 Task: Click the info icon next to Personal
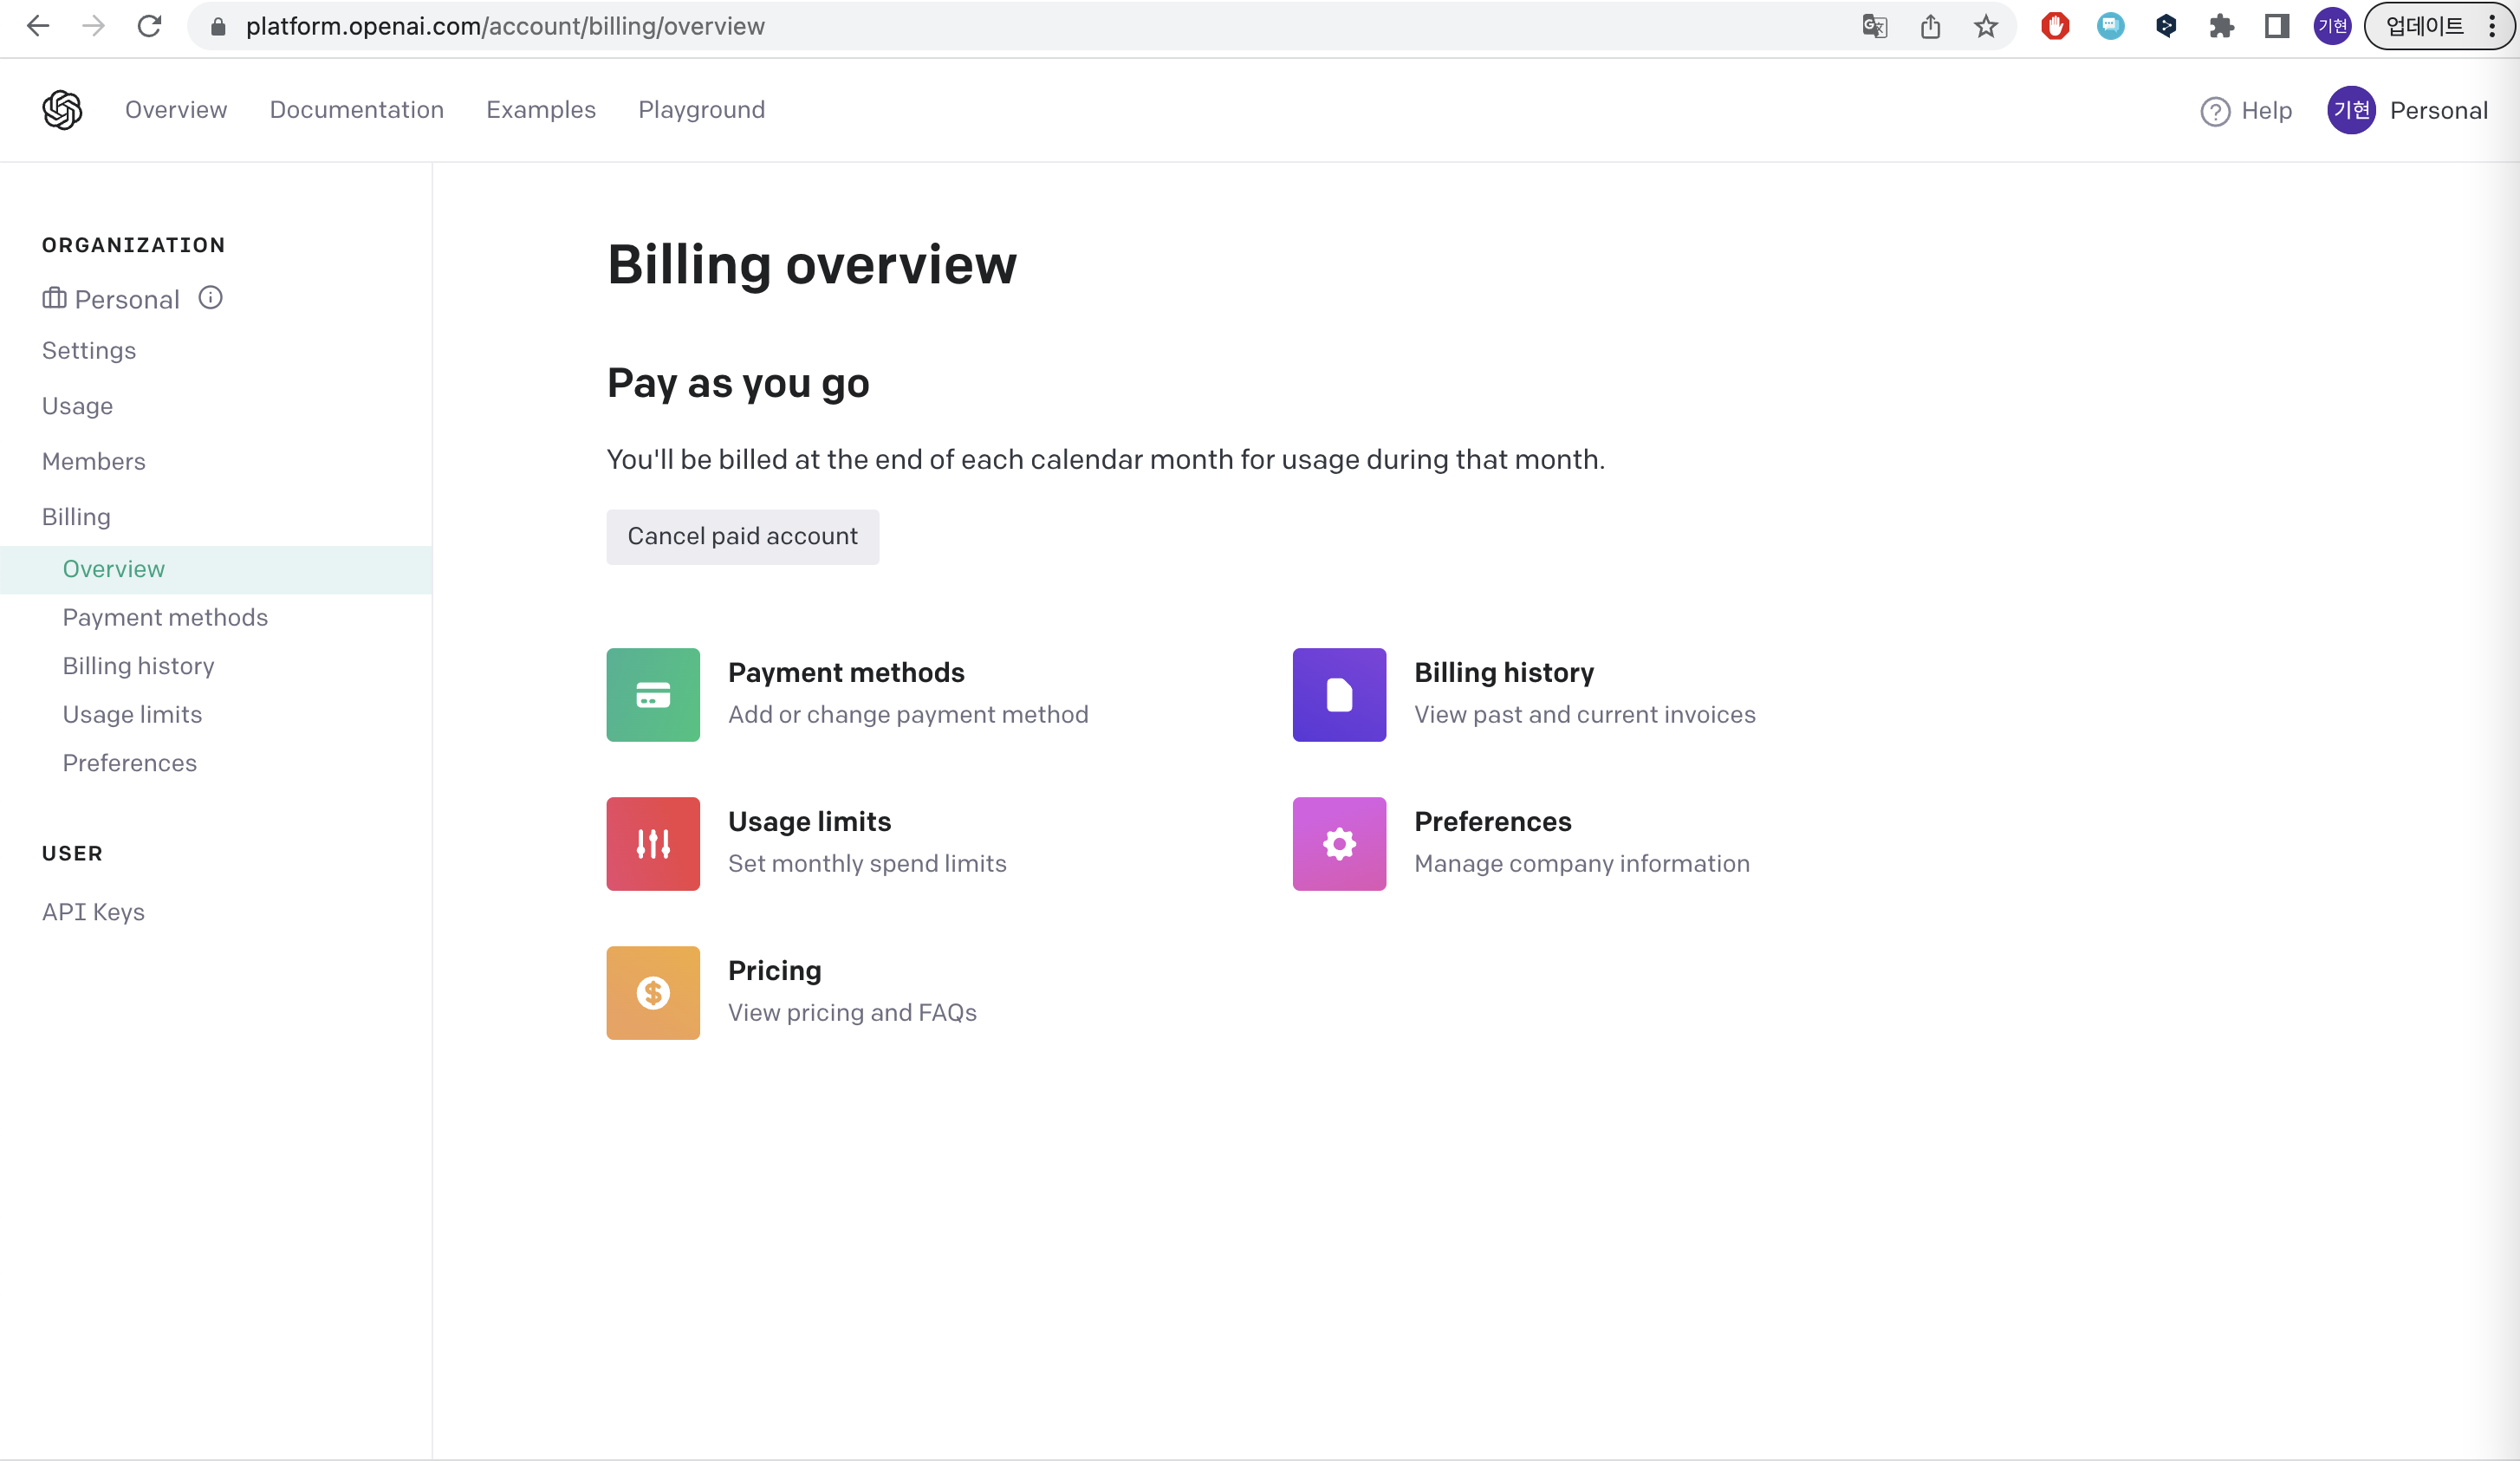[x=210, y=298]
